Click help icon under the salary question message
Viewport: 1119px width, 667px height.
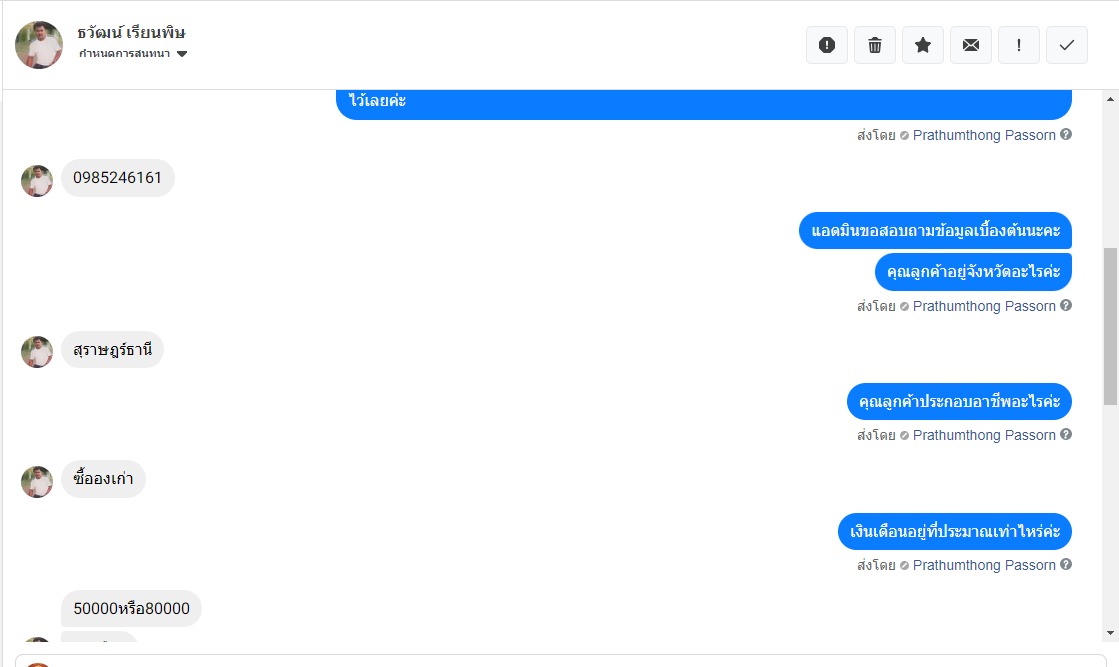point(1065,564)
